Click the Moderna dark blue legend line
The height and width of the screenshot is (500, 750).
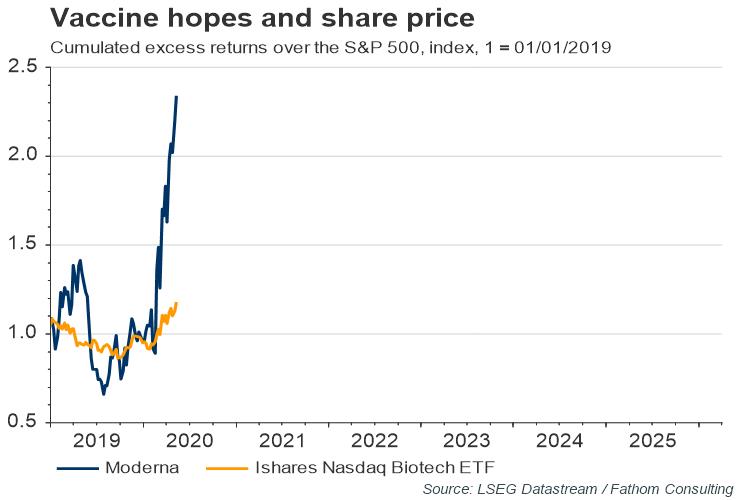80,466
